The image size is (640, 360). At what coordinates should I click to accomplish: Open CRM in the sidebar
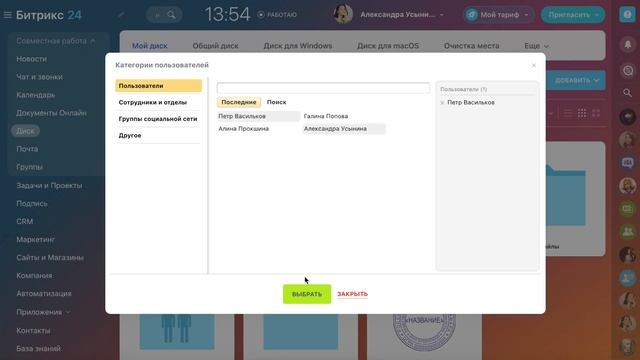tap(24, 221)
